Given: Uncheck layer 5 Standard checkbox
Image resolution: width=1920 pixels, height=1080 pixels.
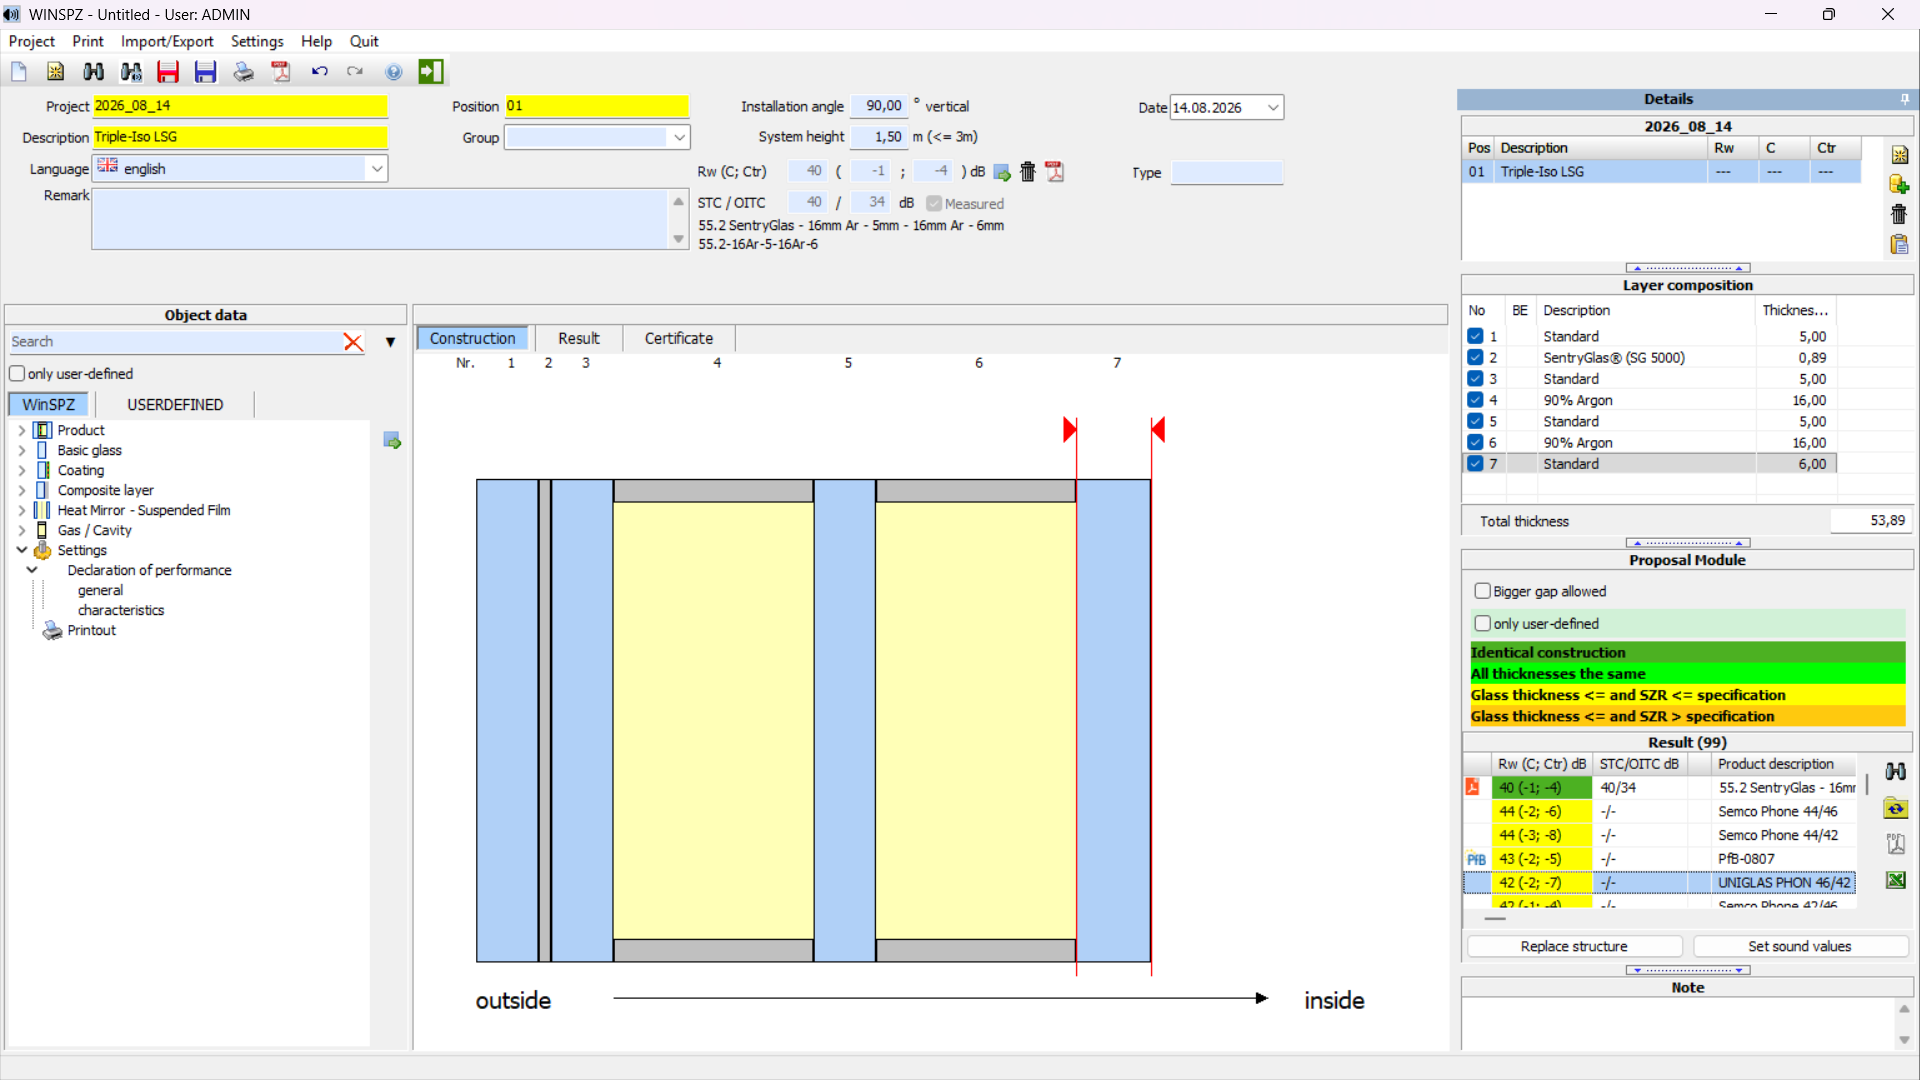Looking at the screenshot, I should point(1475,421).
